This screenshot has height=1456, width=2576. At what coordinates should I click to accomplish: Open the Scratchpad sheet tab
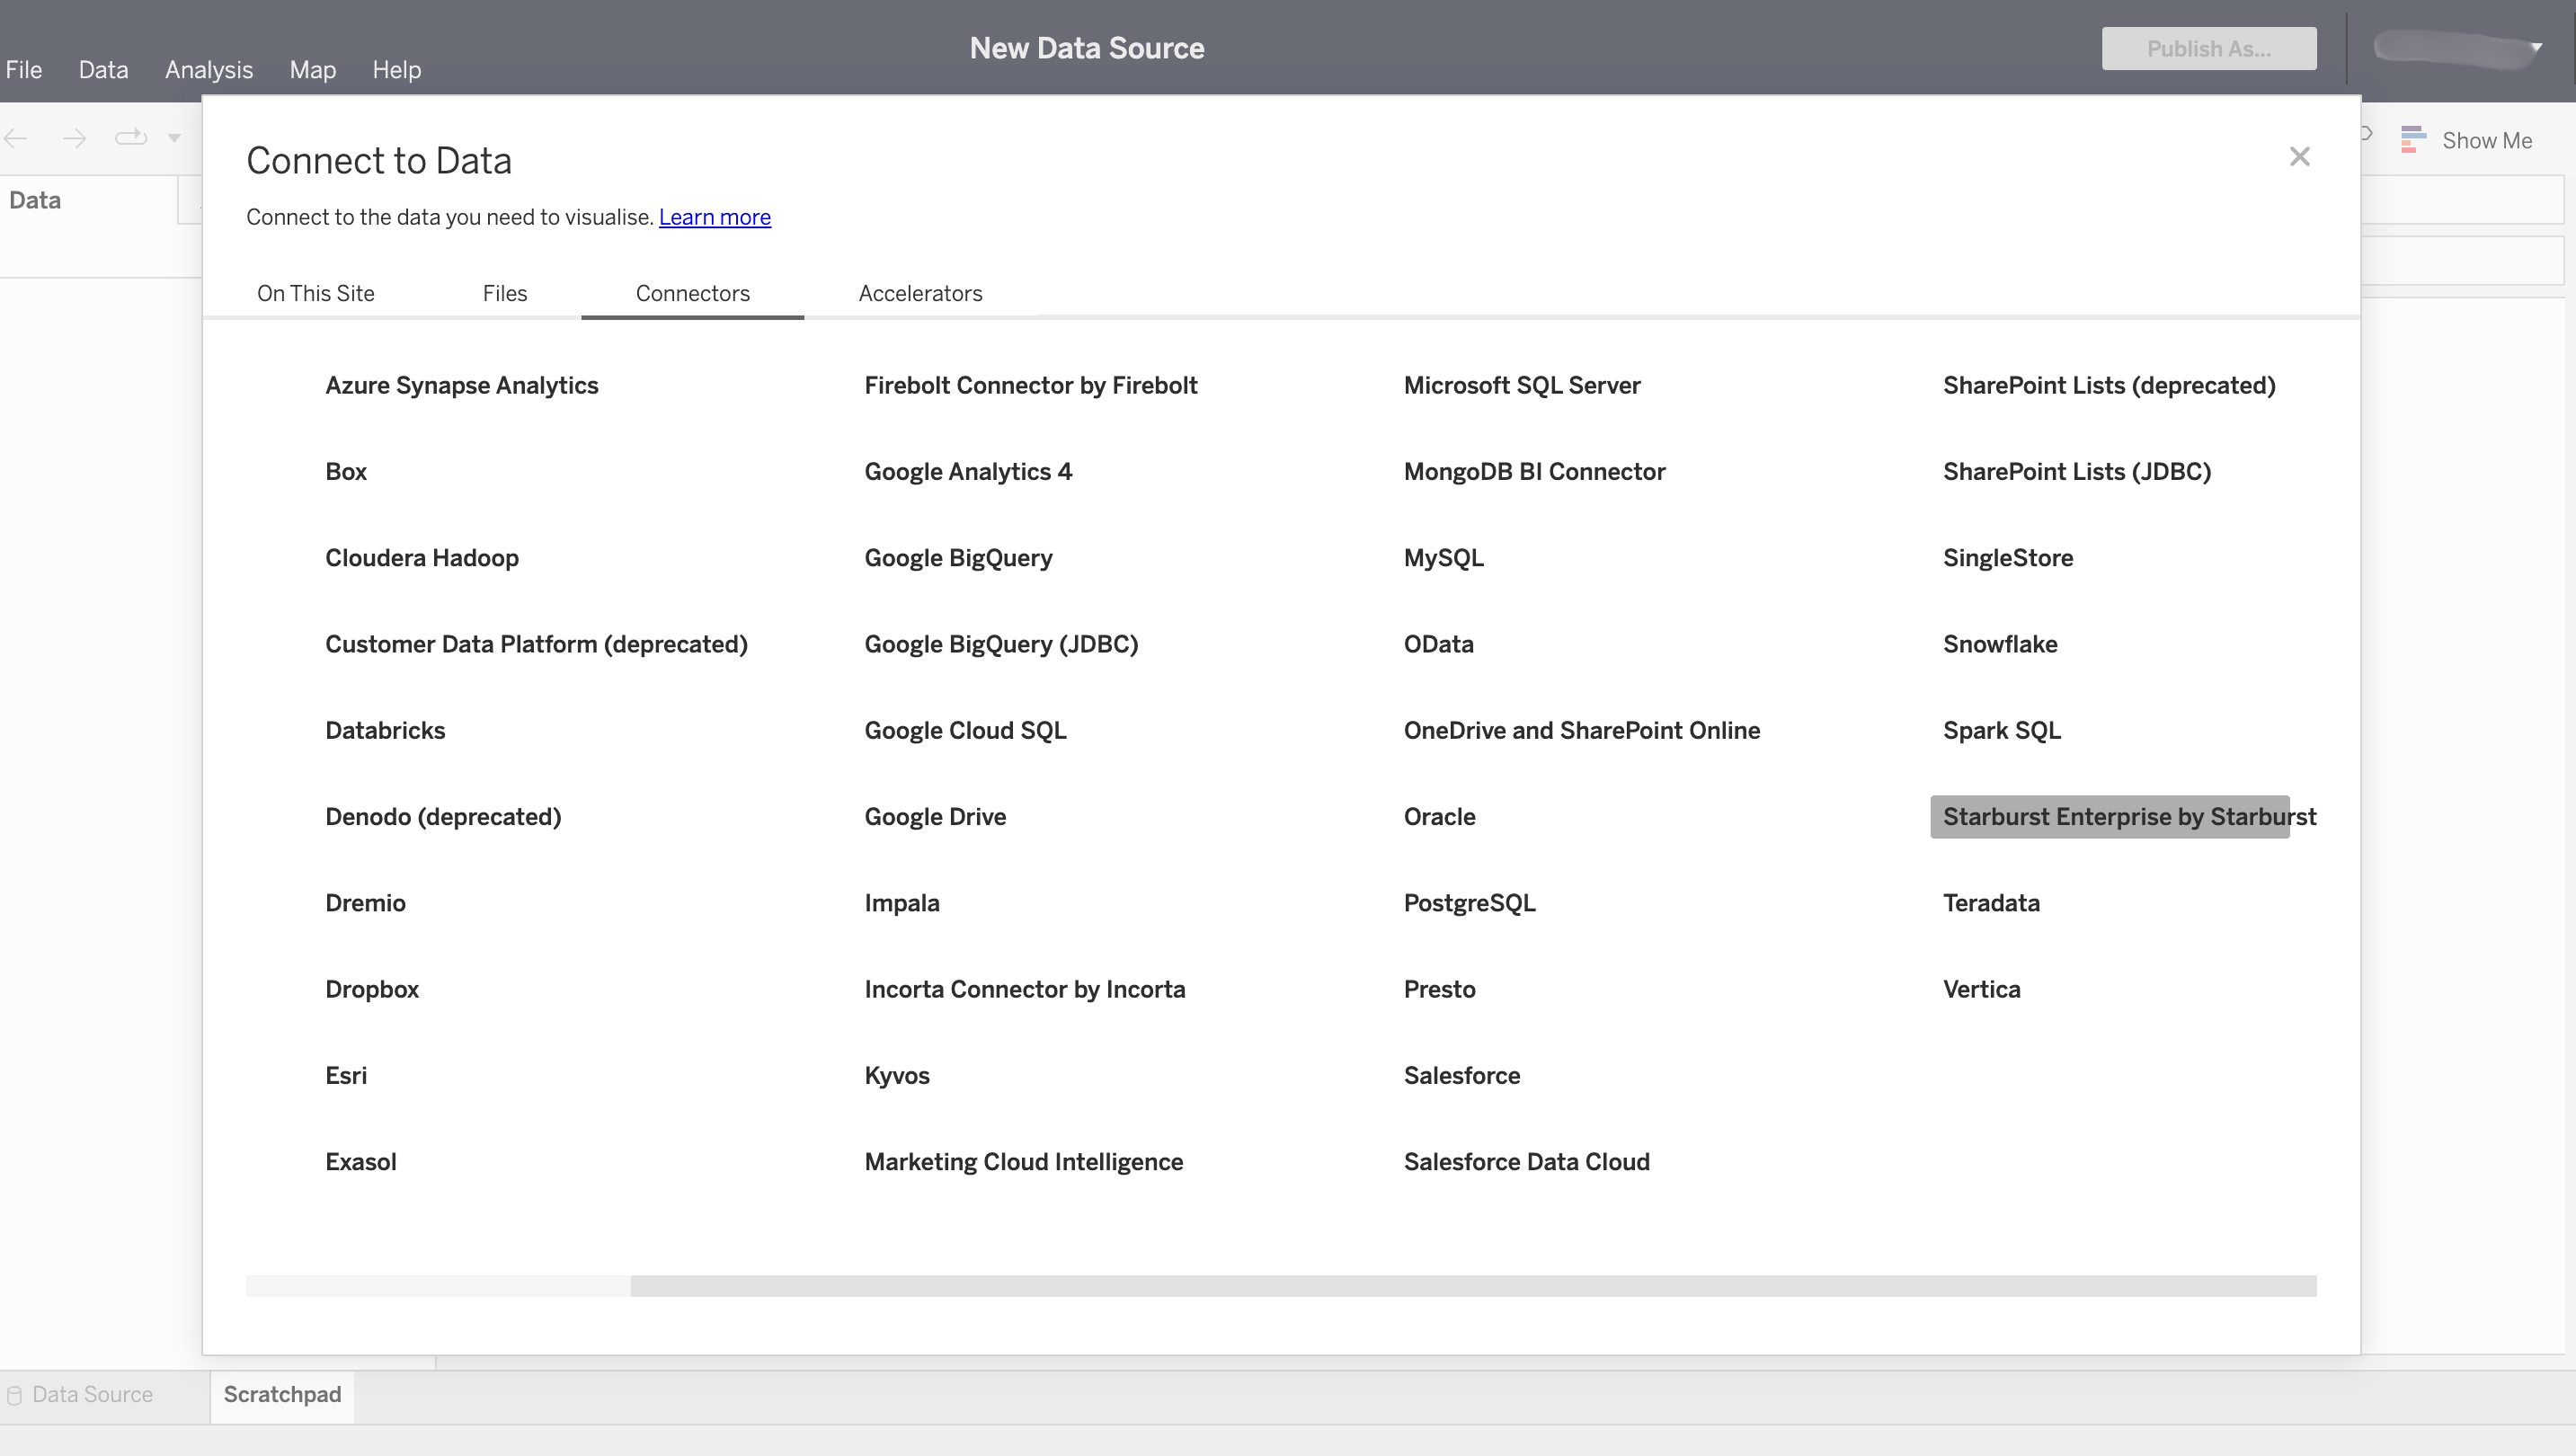click(282, 1395)
